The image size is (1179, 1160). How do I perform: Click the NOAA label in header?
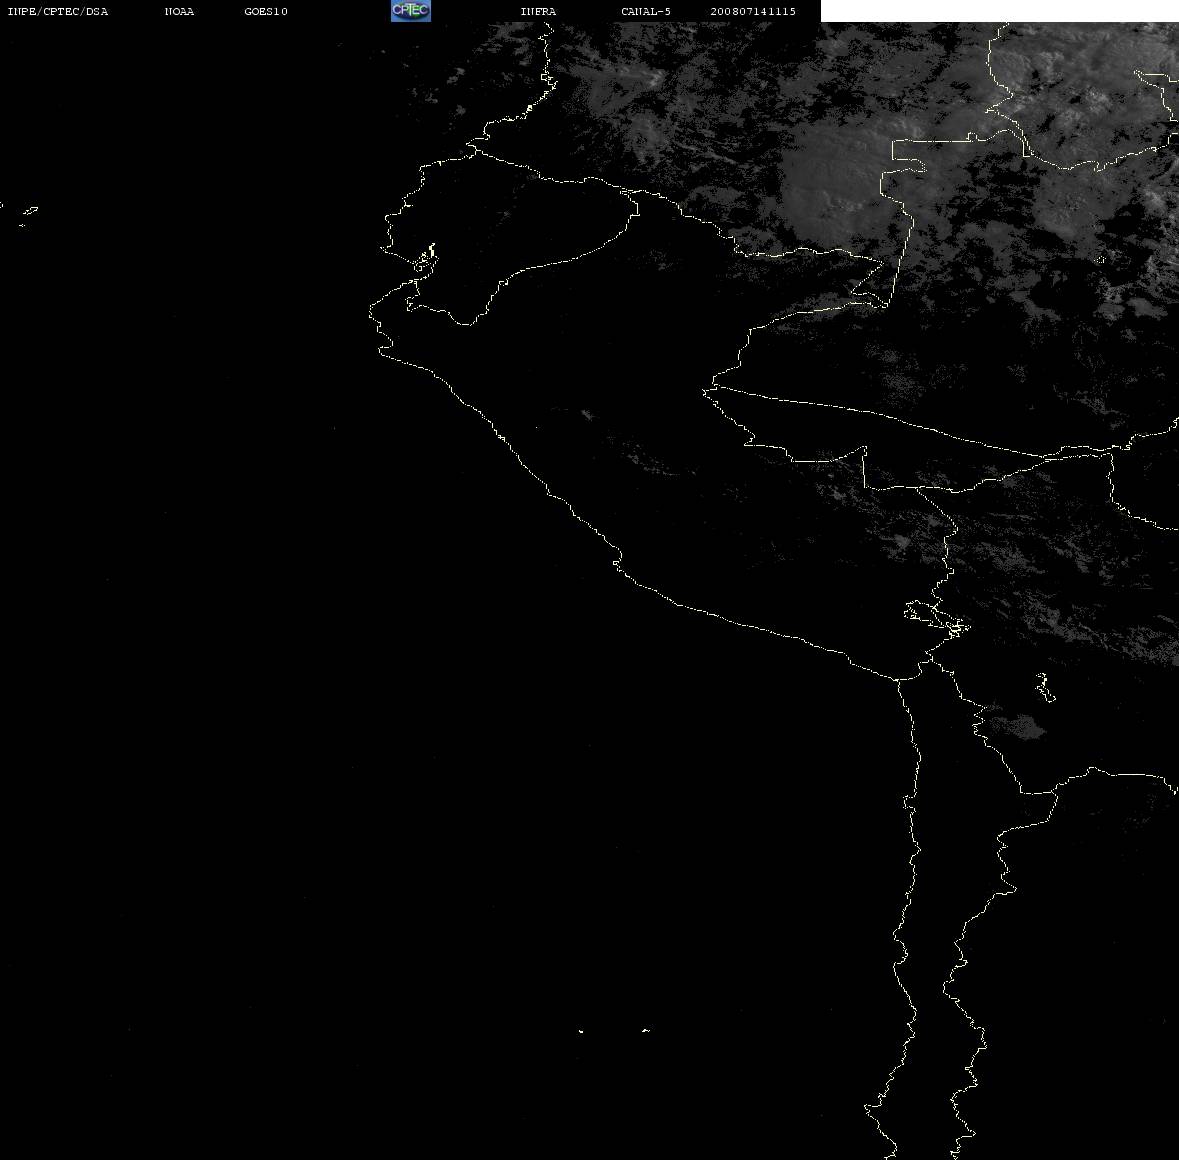pyautogui.click(x=179, y=11)
